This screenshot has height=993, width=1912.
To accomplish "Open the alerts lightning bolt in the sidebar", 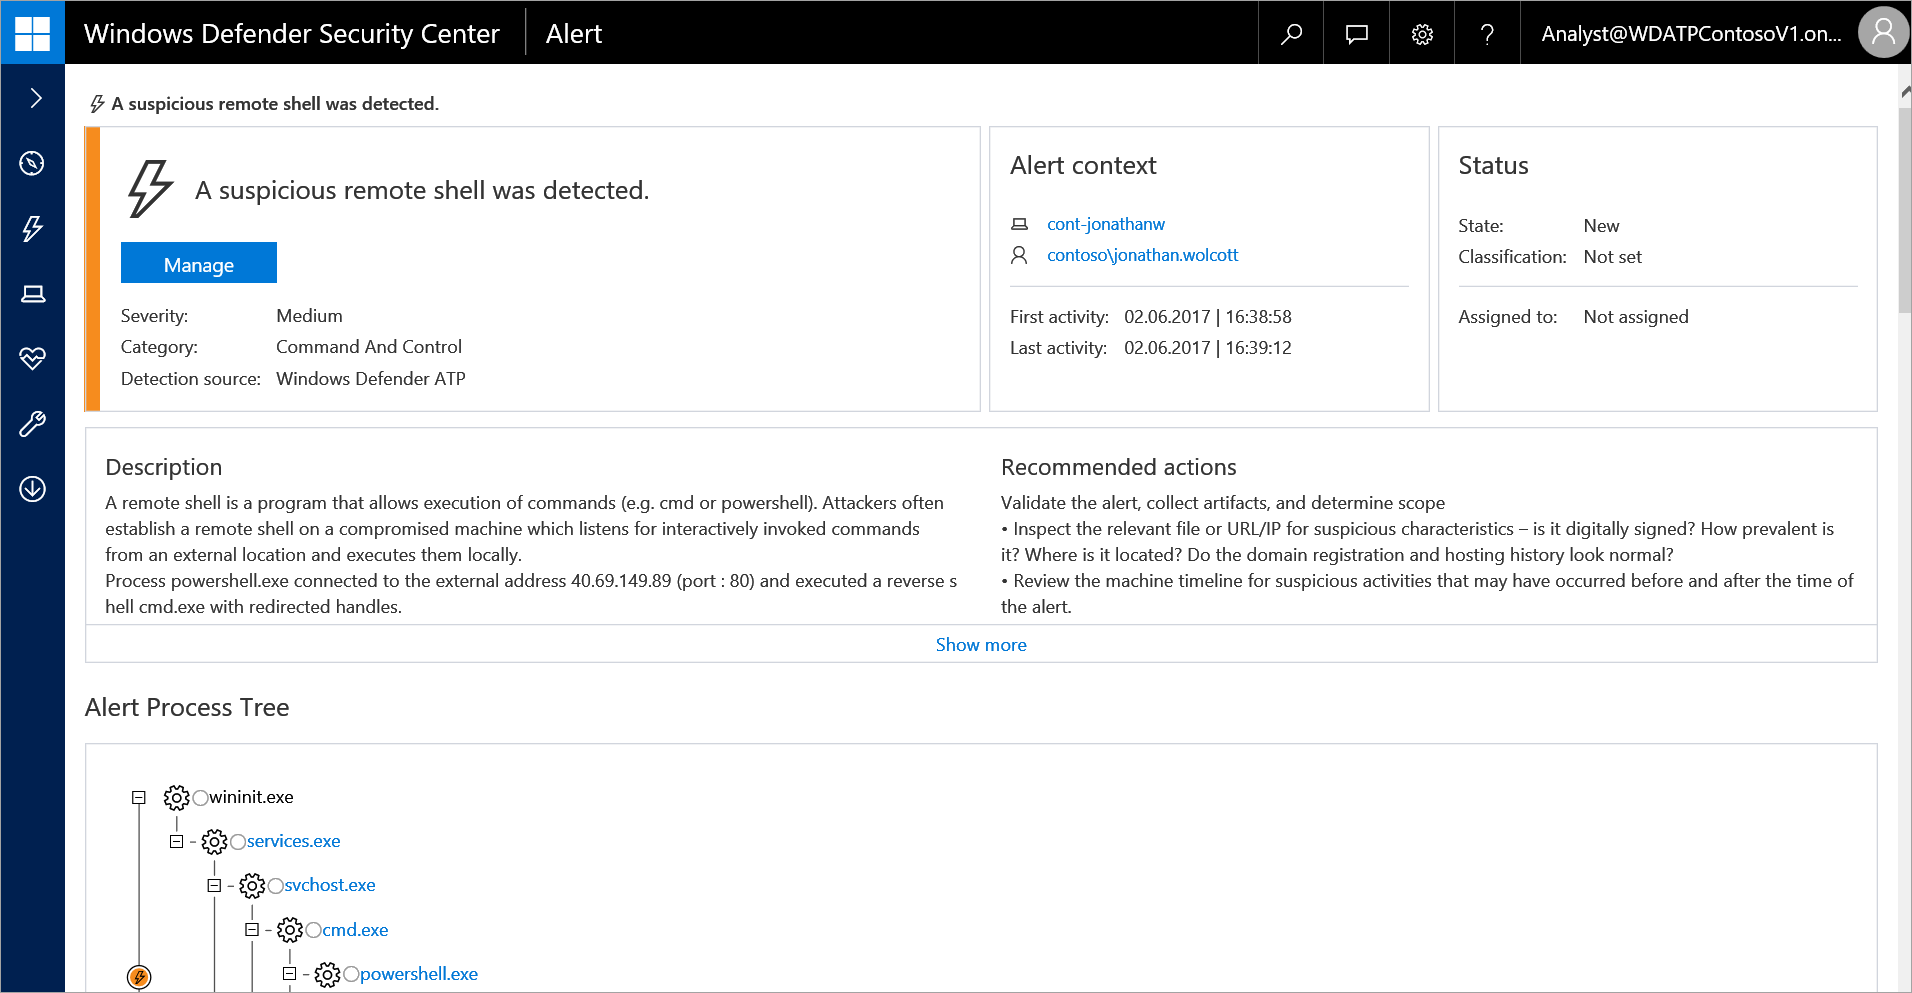I will pos(32,228).
